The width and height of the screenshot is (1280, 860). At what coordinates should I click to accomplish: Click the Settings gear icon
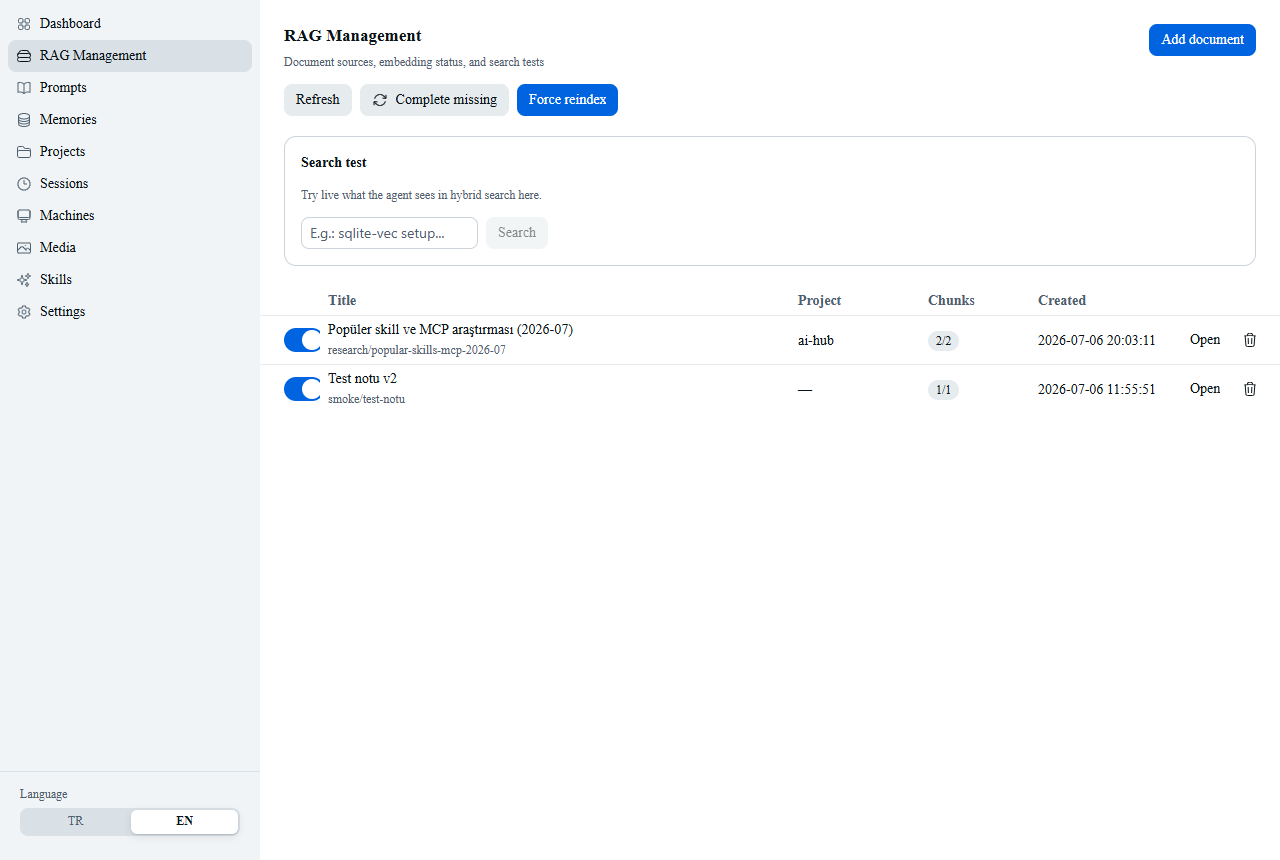(x=24, y=312)
